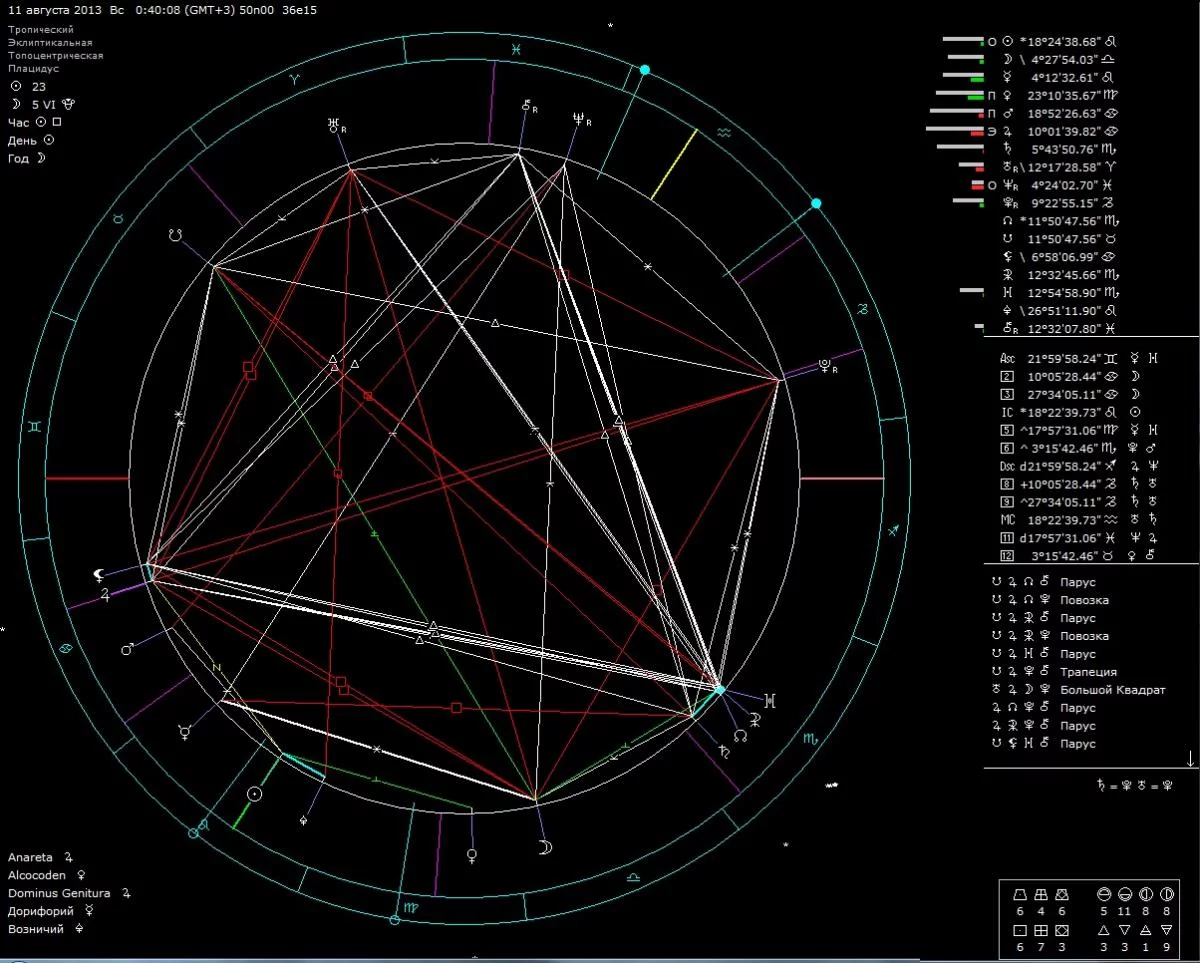Select the Venus glyph under the wheel
This screenshot has width=1200, height=963.
tap(471, 856)
